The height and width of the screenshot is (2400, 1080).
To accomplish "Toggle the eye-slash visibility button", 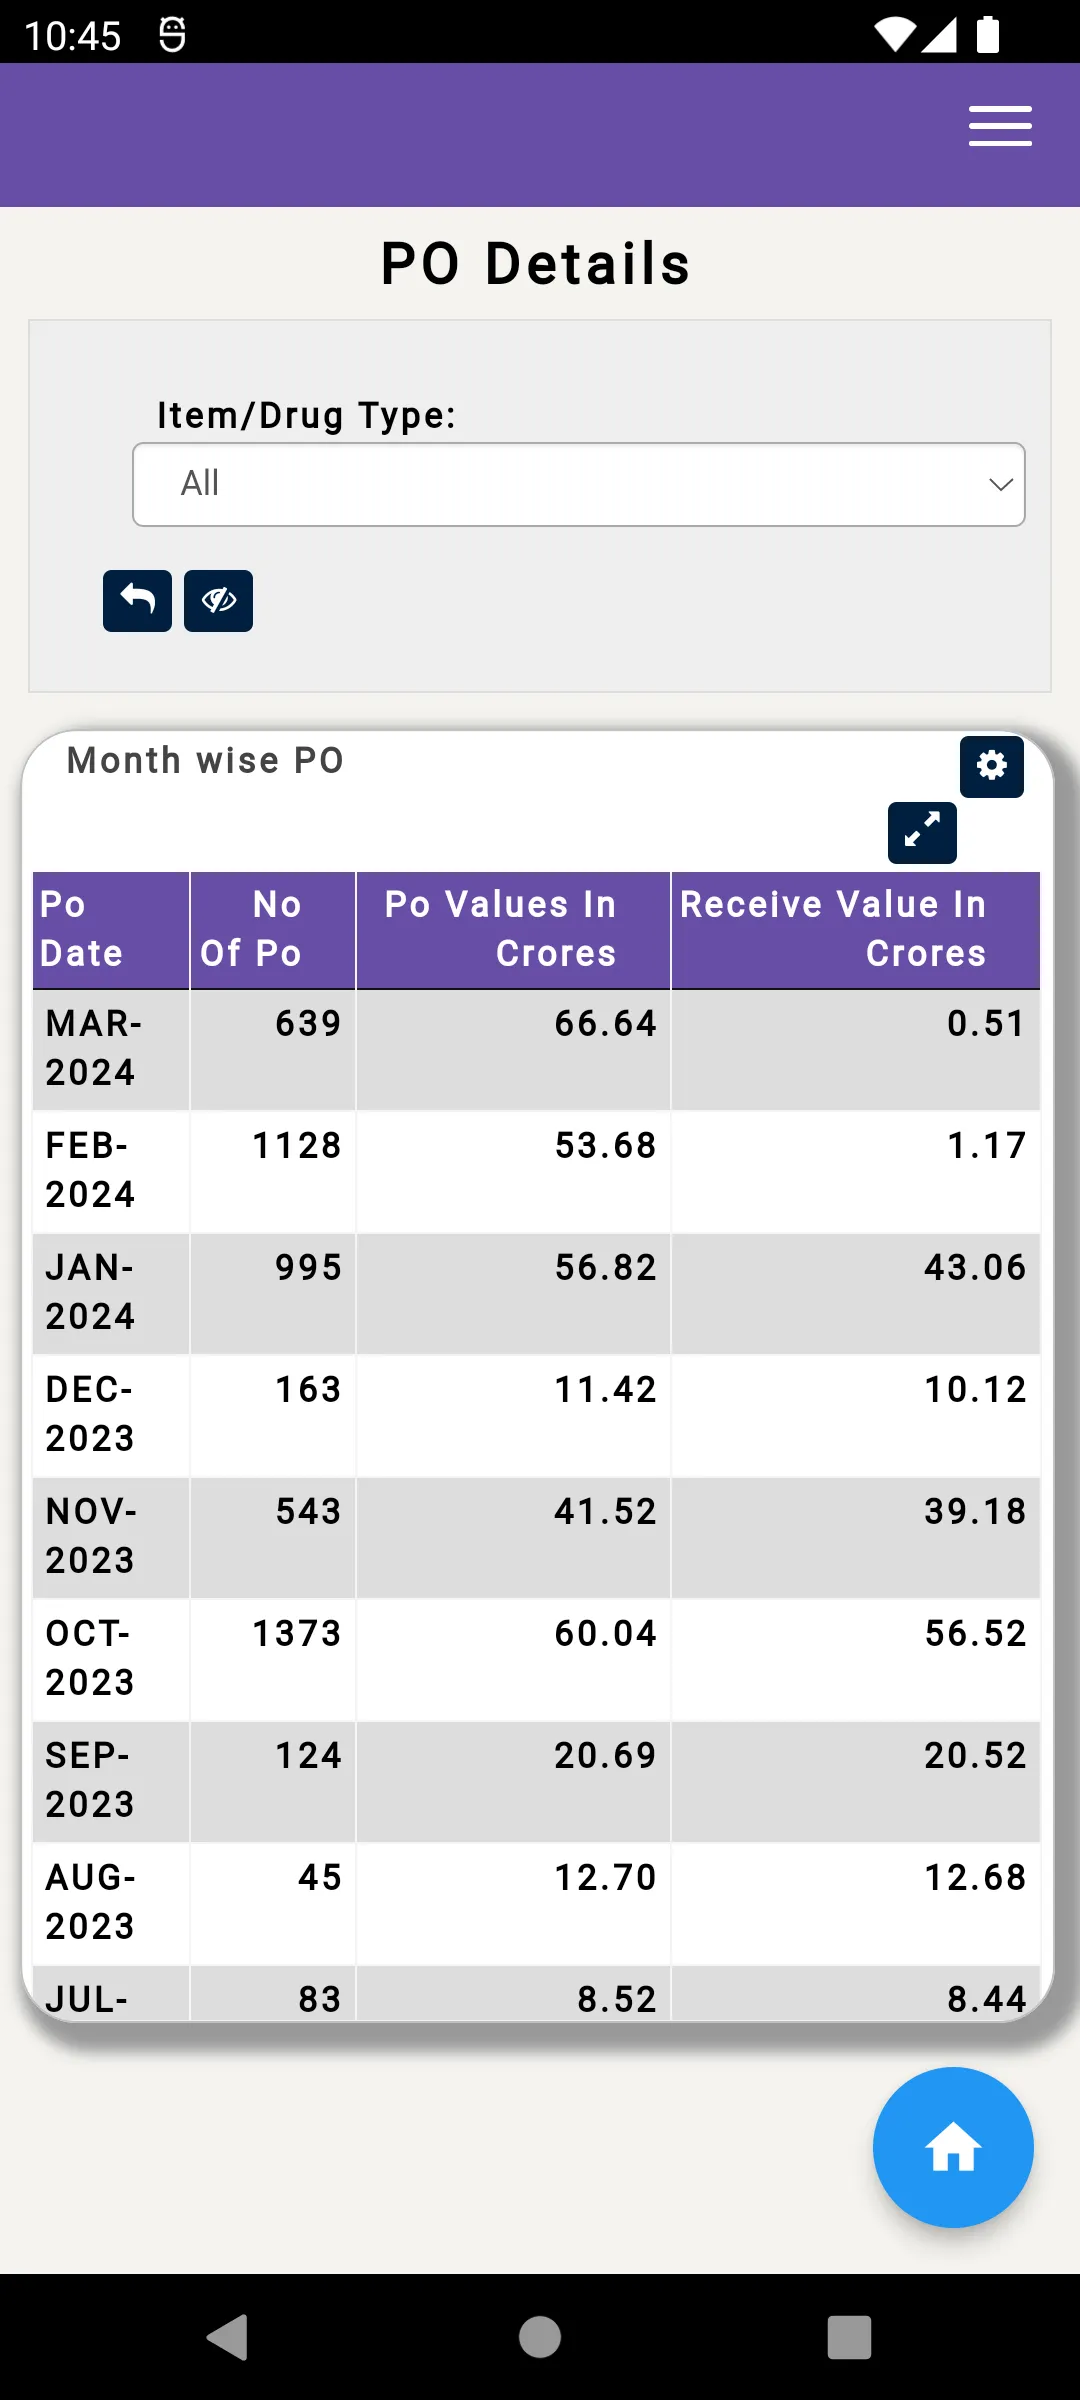I will coord(218,601).
